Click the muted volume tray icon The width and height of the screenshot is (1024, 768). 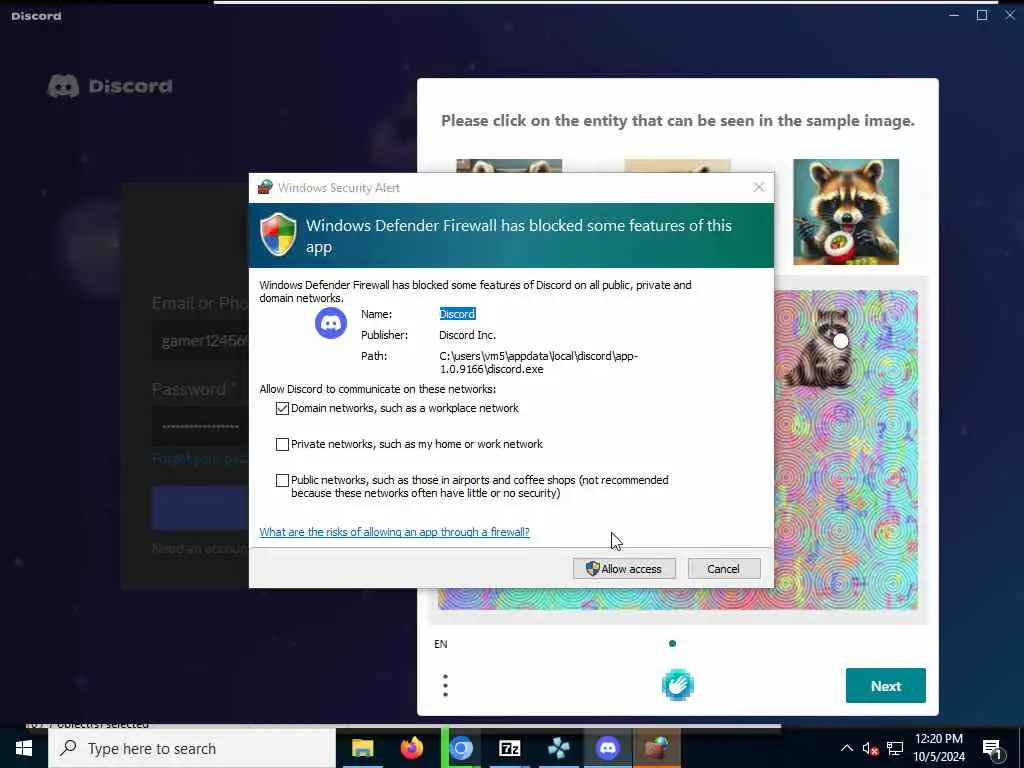(x=870, y=749)
